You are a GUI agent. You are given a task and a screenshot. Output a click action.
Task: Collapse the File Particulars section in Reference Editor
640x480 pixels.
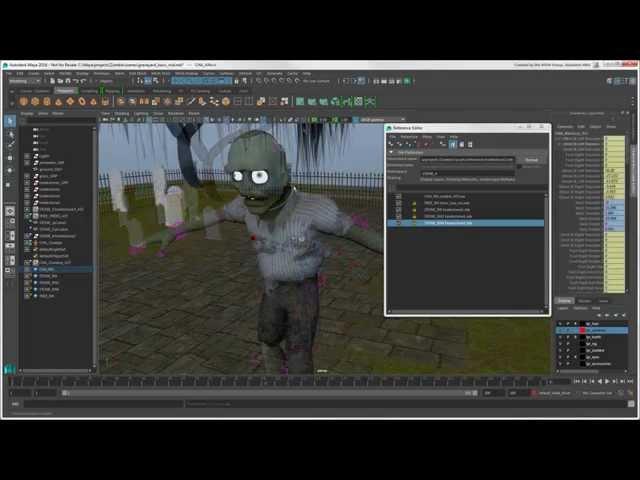pyautogui.click(x=391, y=152)
